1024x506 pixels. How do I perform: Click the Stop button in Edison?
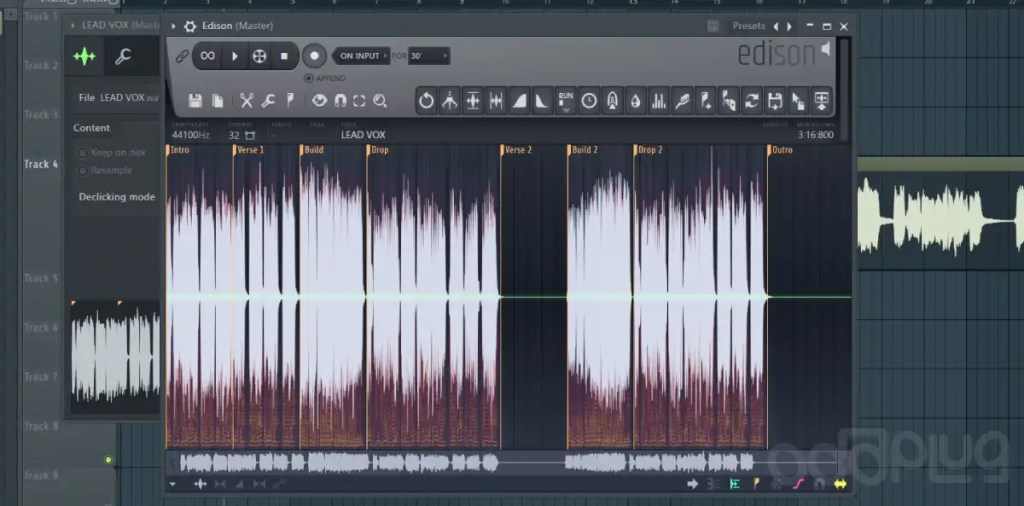click(x=284, y=56)
